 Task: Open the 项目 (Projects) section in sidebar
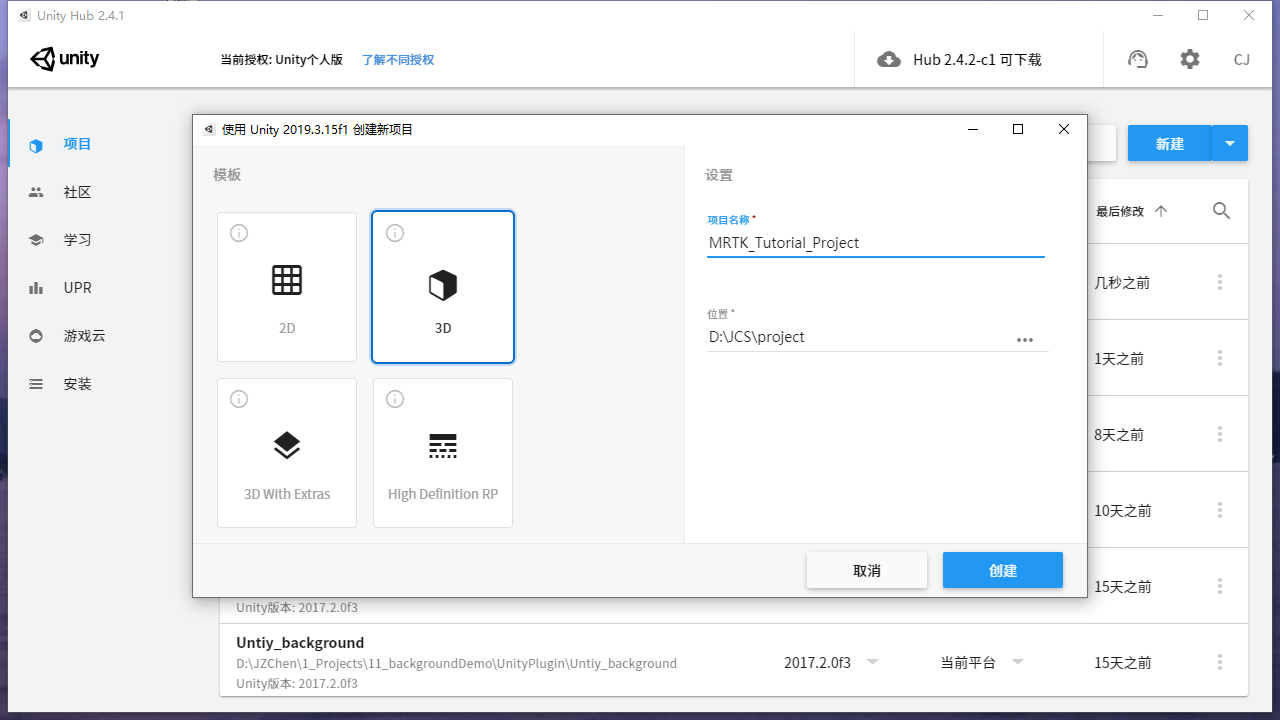point(77,143)
